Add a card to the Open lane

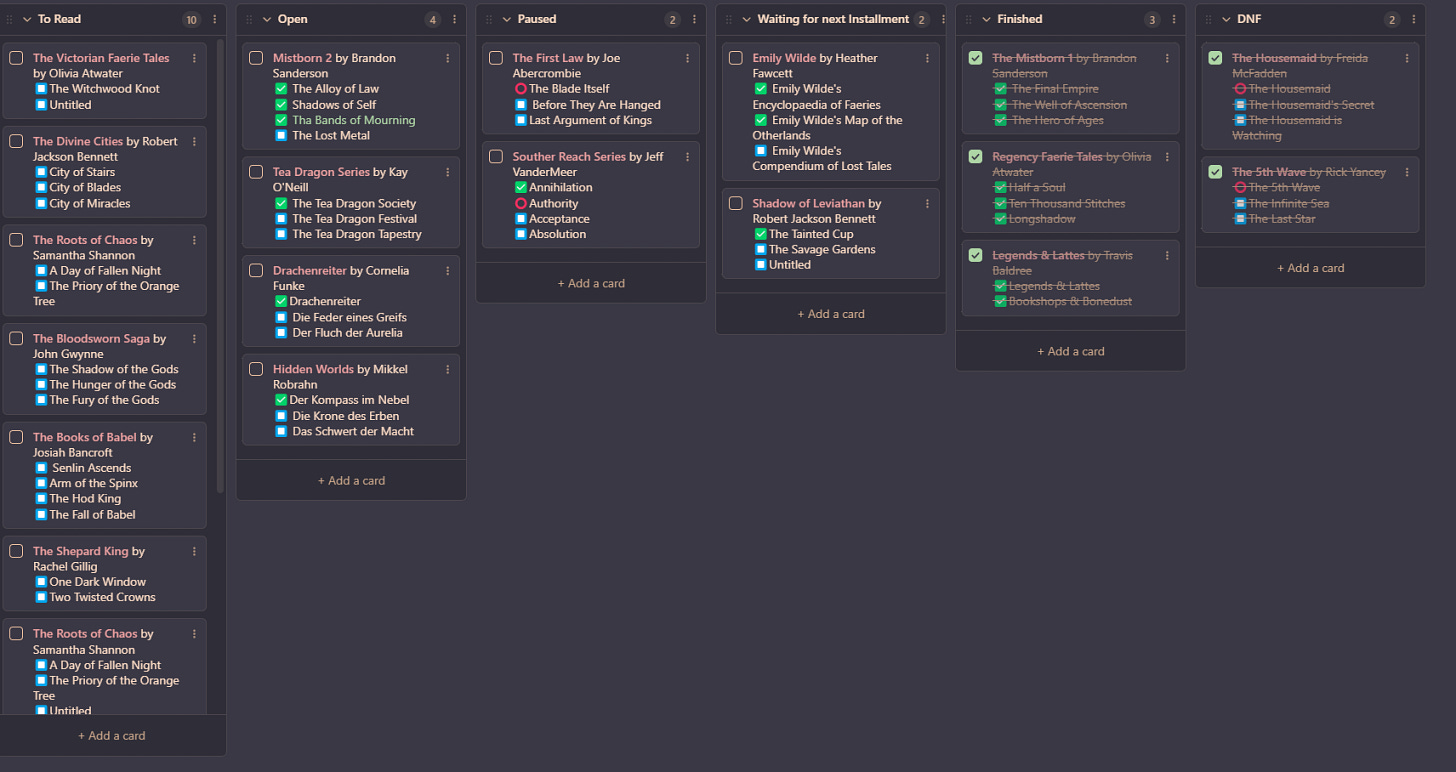pyautogui.click(x=351, y=481)
